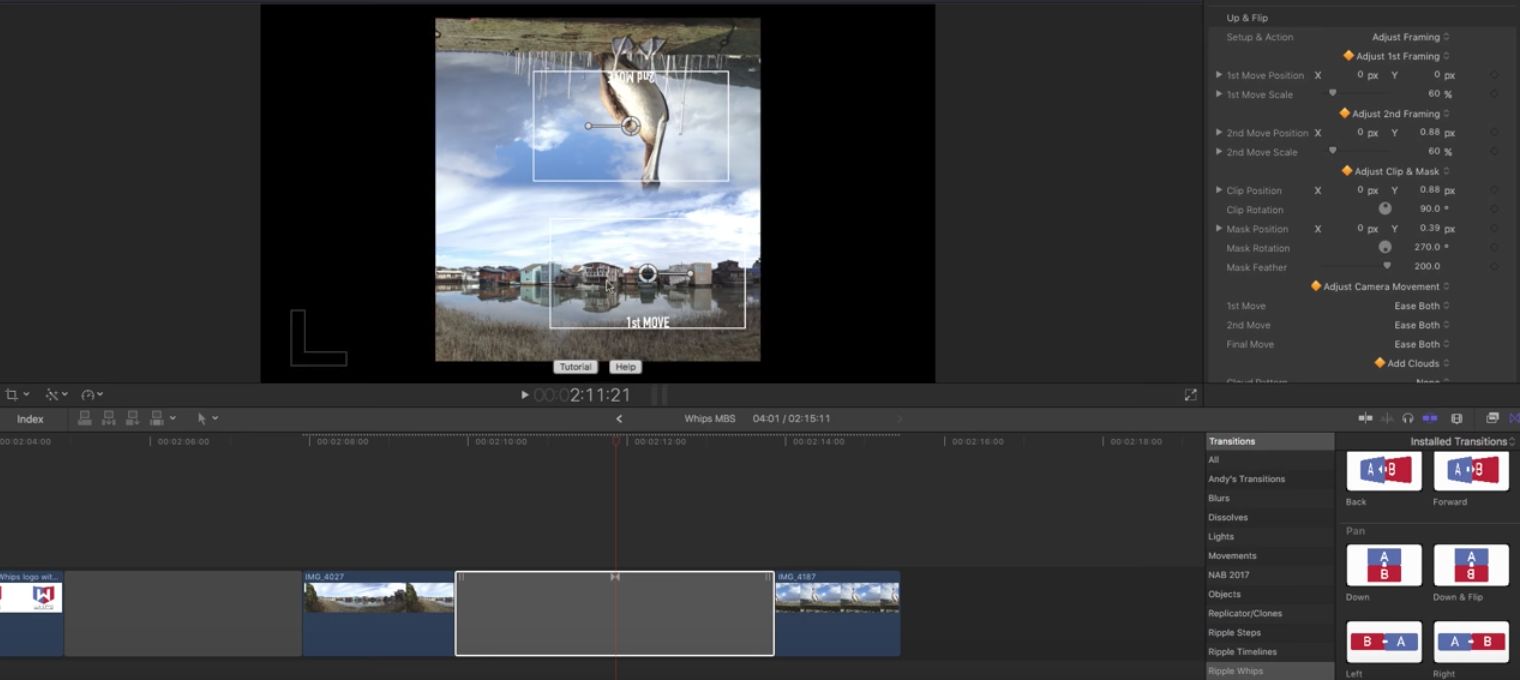Click the Mask Feather keyframe diamond
The width and height of the screenshot is (1520, 680).
point(1493,267)
